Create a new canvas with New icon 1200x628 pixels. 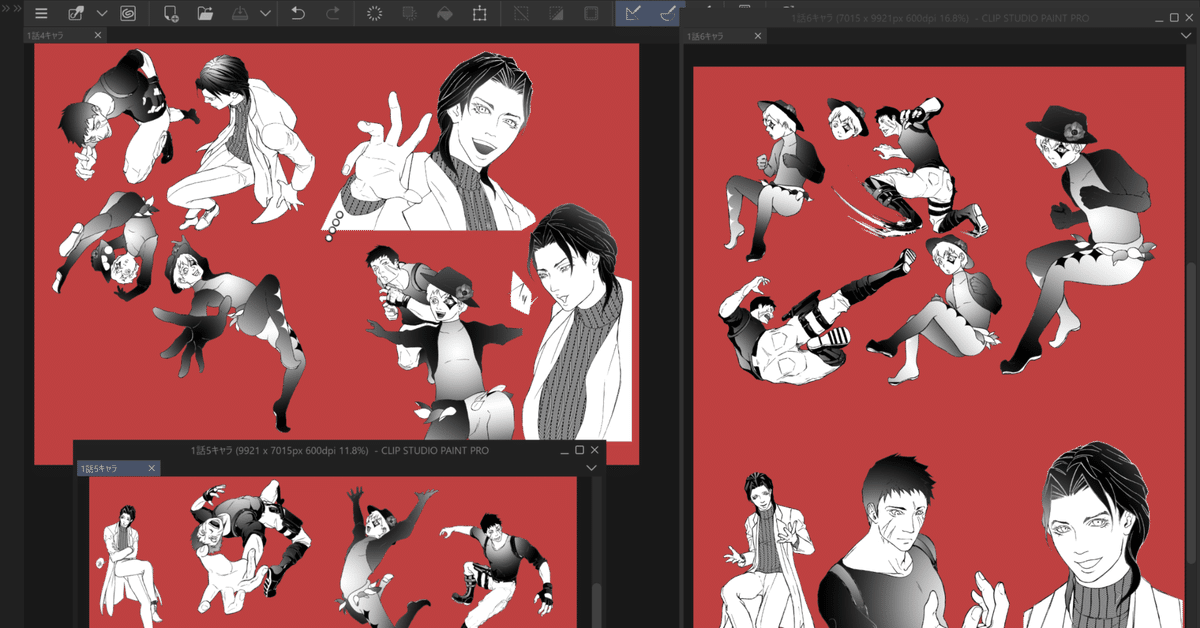(x=171, y=14)
